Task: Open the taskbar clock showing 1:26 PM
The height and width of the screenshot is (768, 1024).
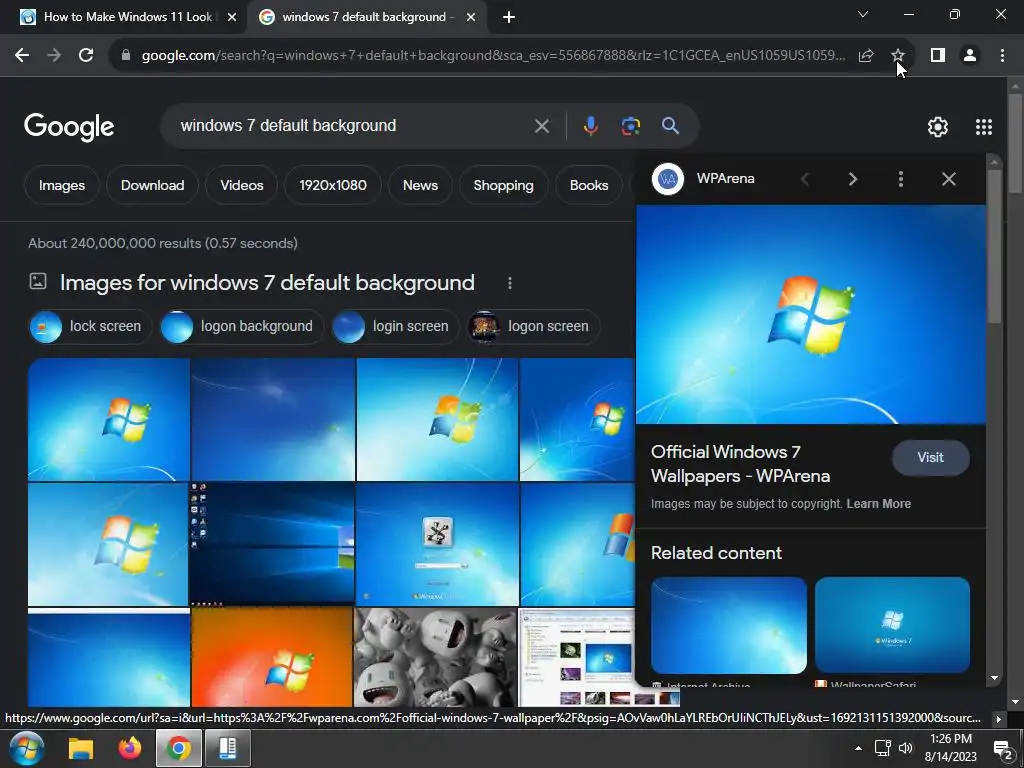Action: [950, 748]
